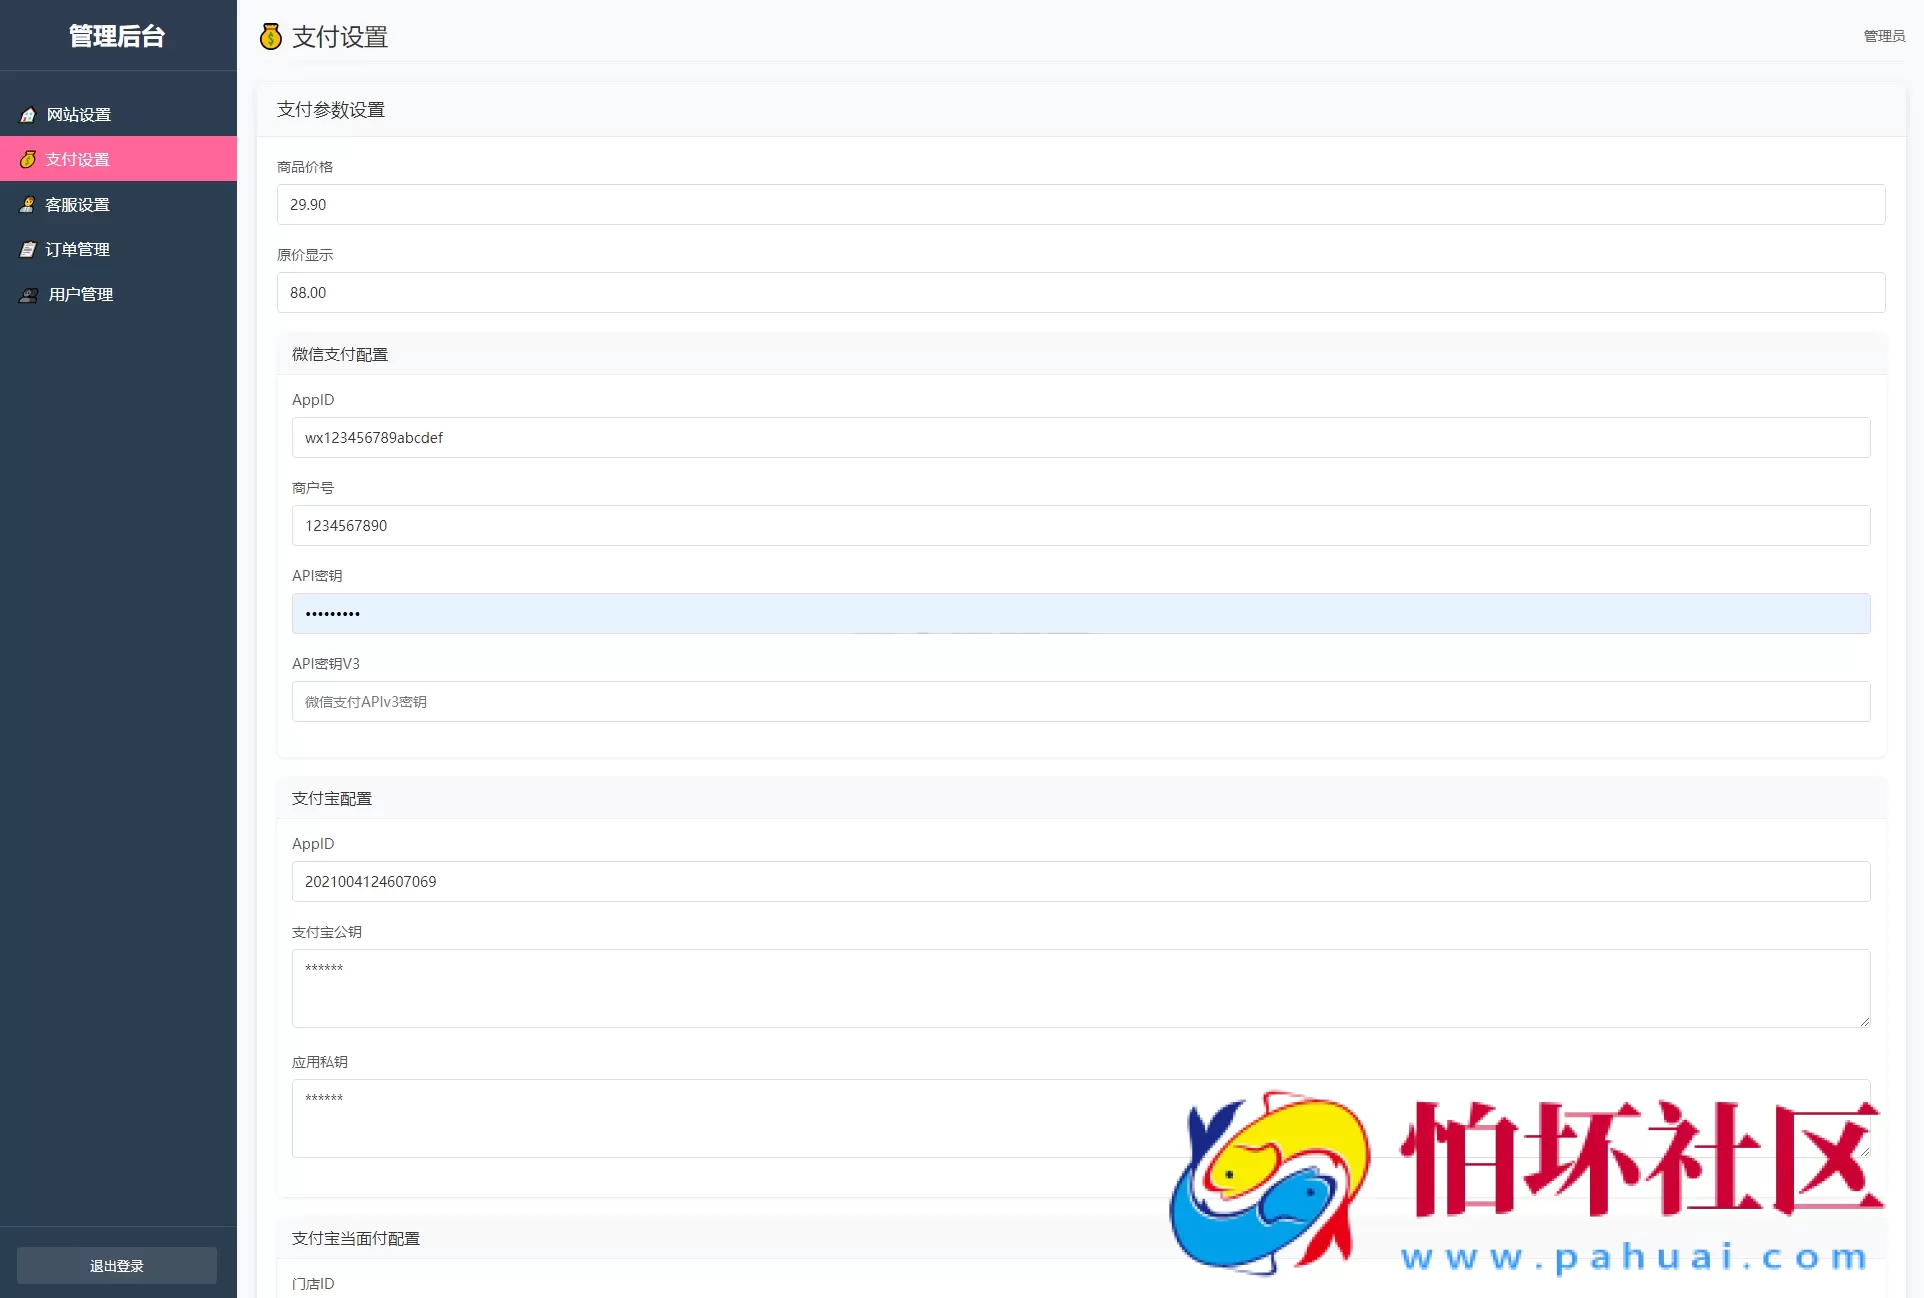Focus the 商品价格 input field
Image resolution: width=1924 pixels, height=1298 pixels.
click(x=1080, y=204)
